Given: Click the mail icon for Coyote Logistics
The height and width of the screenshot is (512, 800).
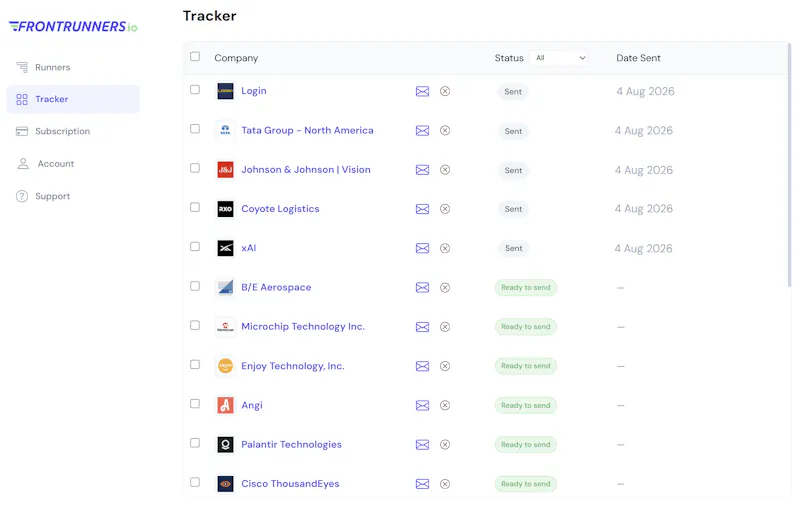Looking at the screenshot, I should 422,209.
